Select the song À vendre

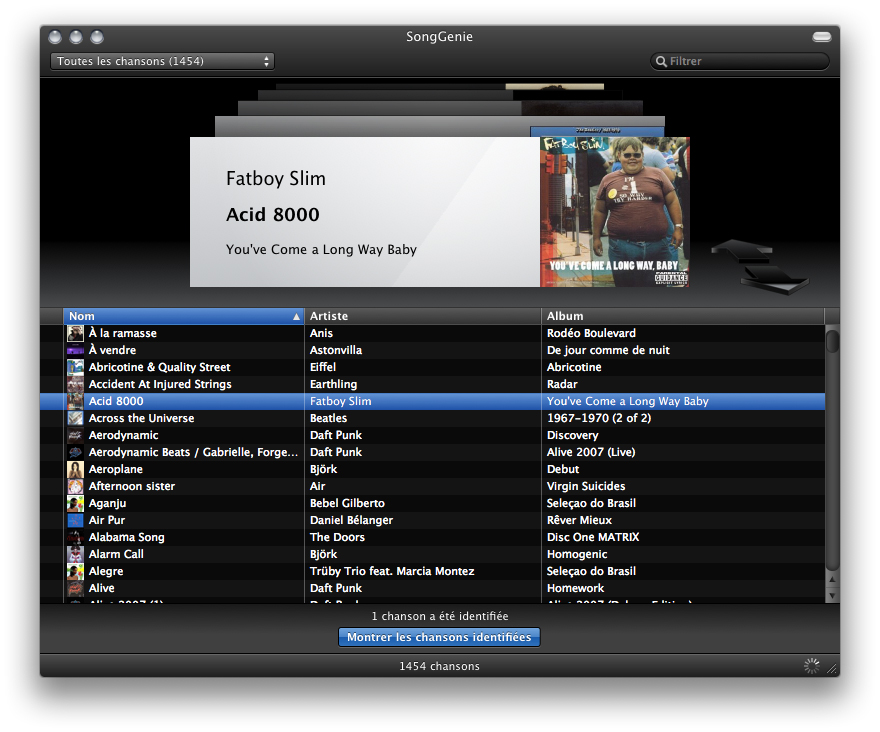(112, 350)
